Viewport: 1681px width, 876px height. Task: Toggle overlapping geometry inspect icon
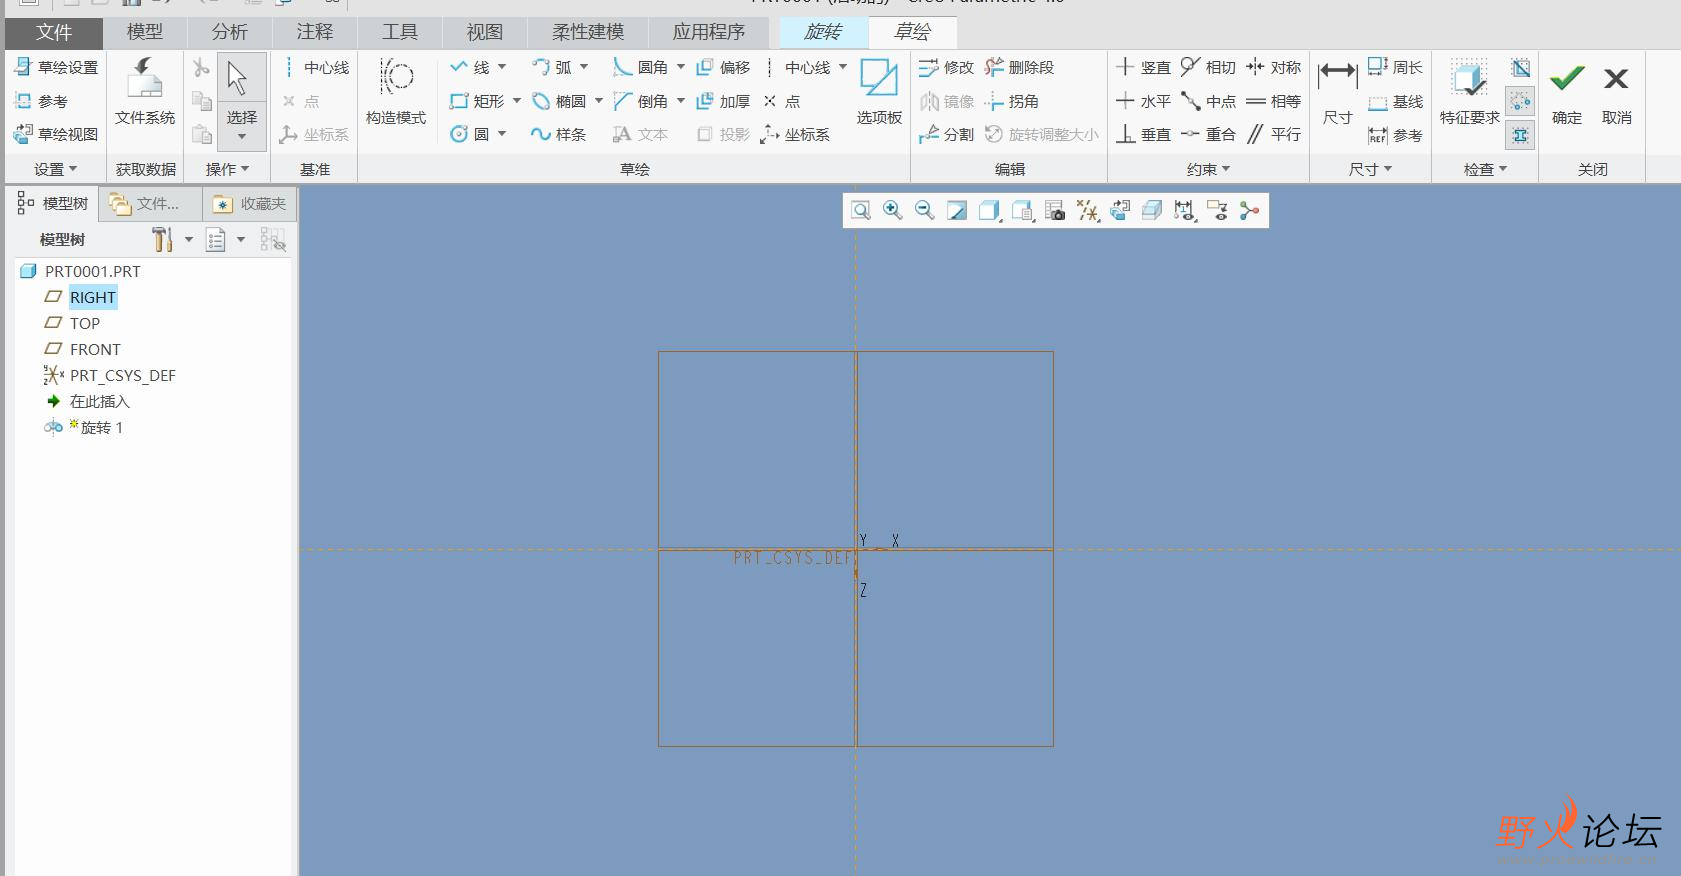[1521, 134]
